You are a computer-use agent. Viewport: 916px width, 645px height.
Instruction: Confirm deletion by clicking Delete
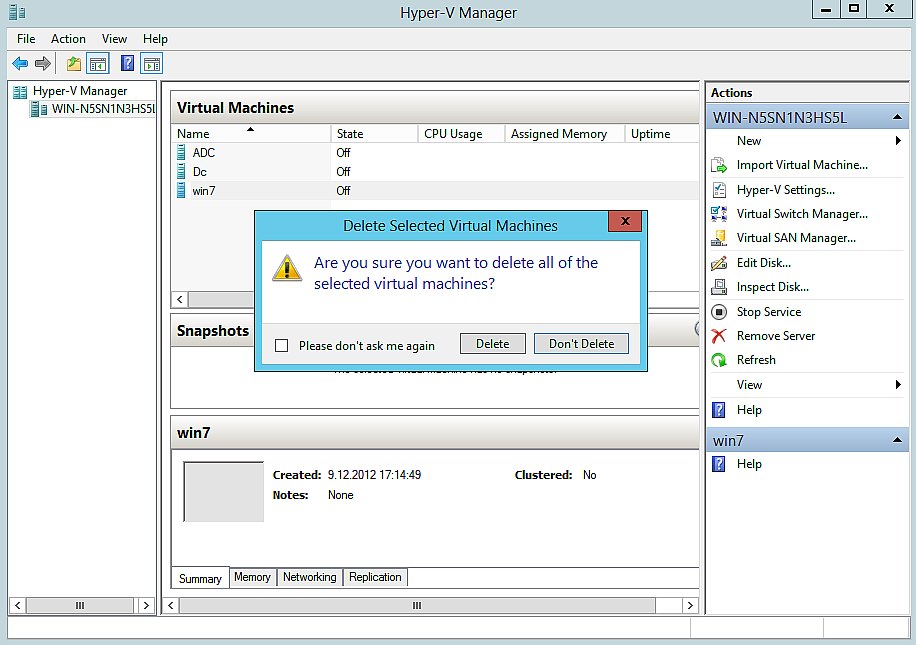point(492,343)
